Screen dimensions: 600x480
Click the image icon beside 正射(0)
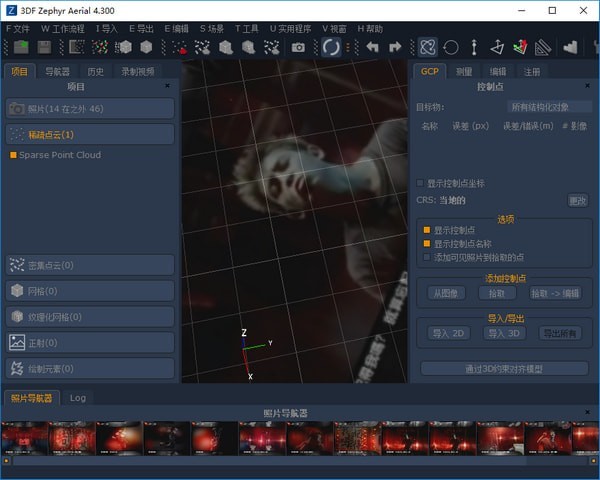point(17,342)
